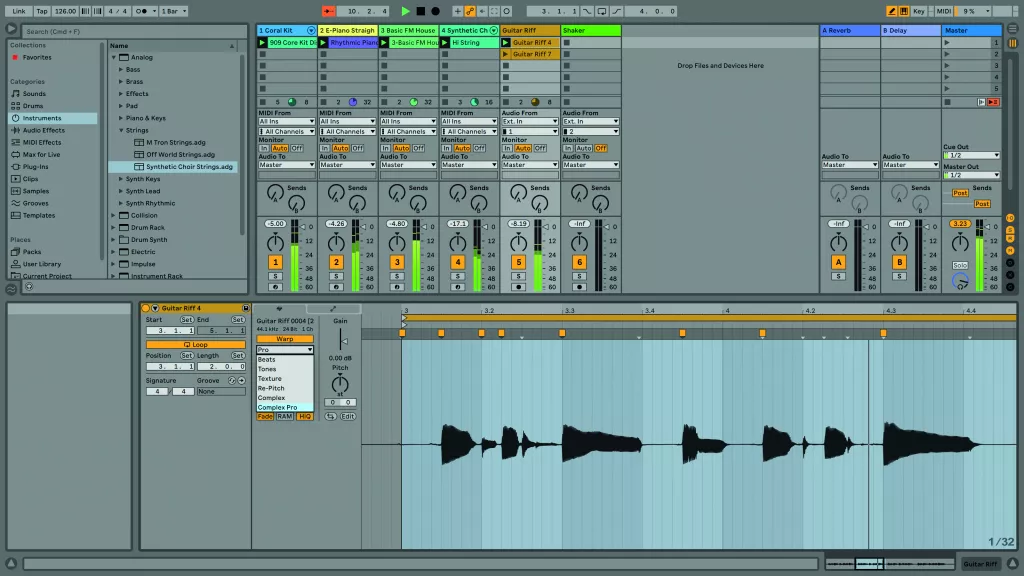Click the Tap tempo button
The height and width of the screenshot is (576, 1024).
(41, 11)
